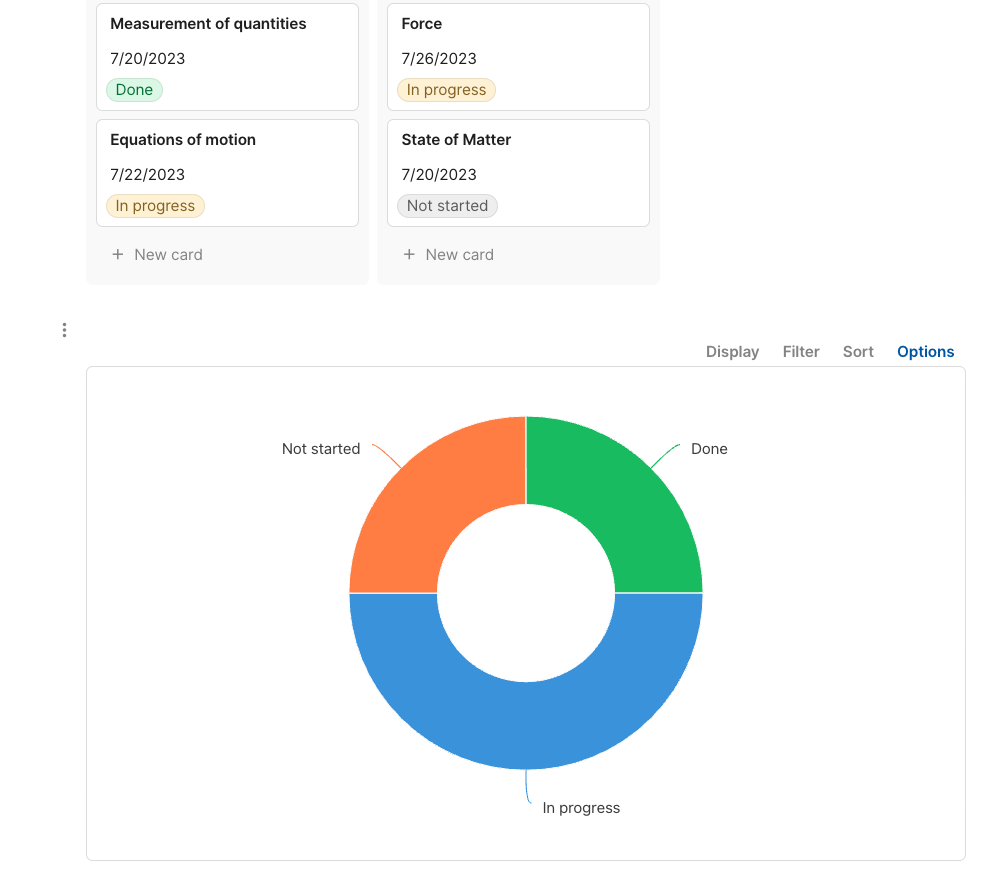Click the plus icon under State of Matter
This screenshot has width=1000, height=877.
coord(409,254)
